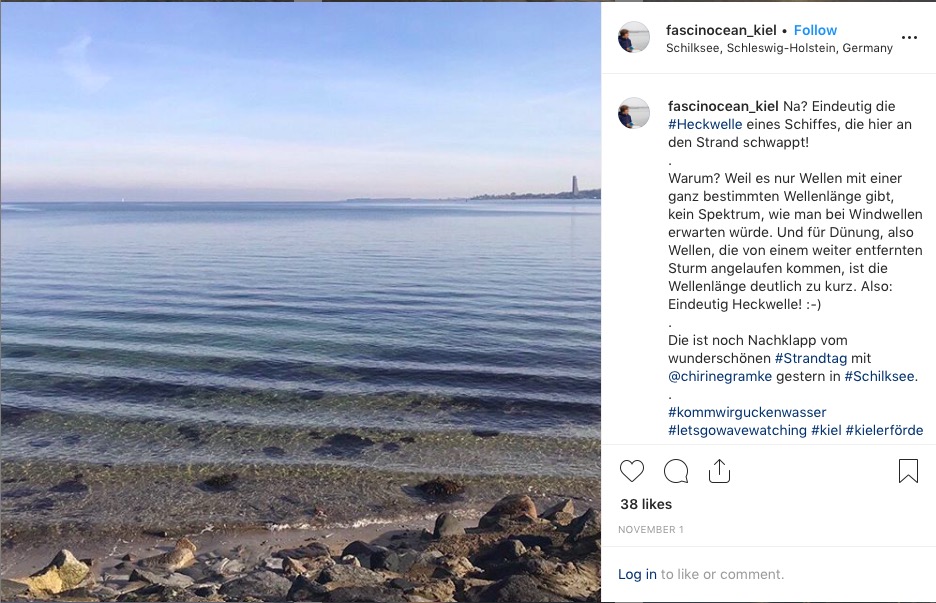Image resolution: width=936 pixels, height=603 pixels.
Task: Open the #kielerförde hashtag
Action: (884, 430)
